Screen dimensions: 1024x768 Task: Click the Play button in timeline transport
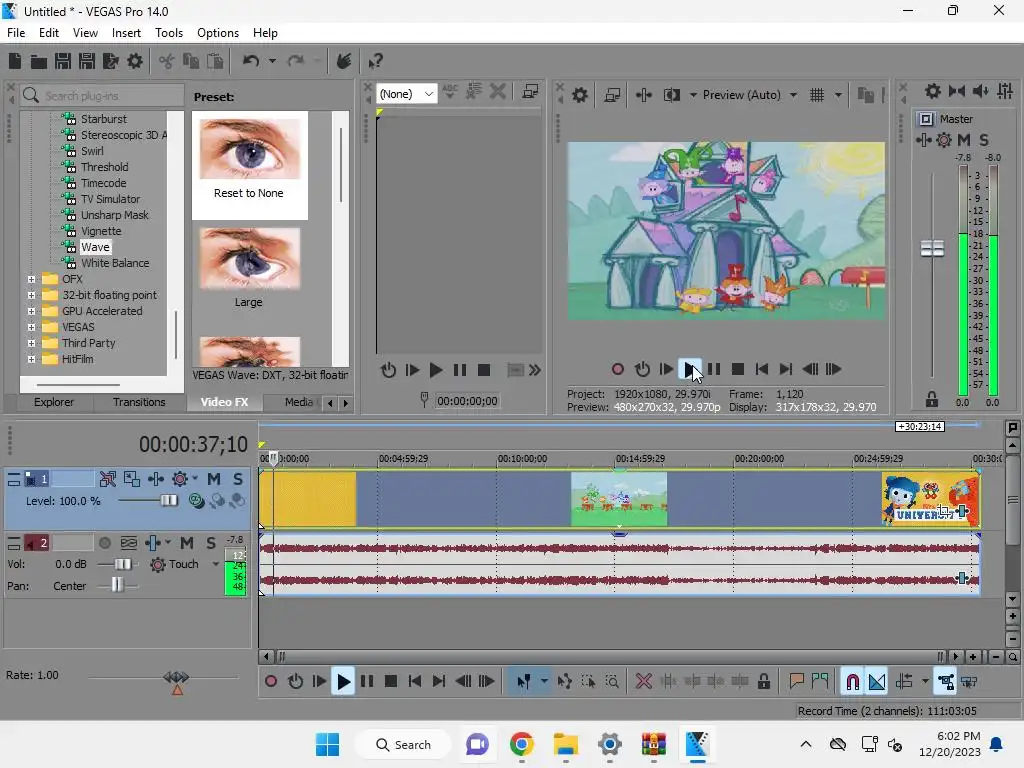[343, 682]
